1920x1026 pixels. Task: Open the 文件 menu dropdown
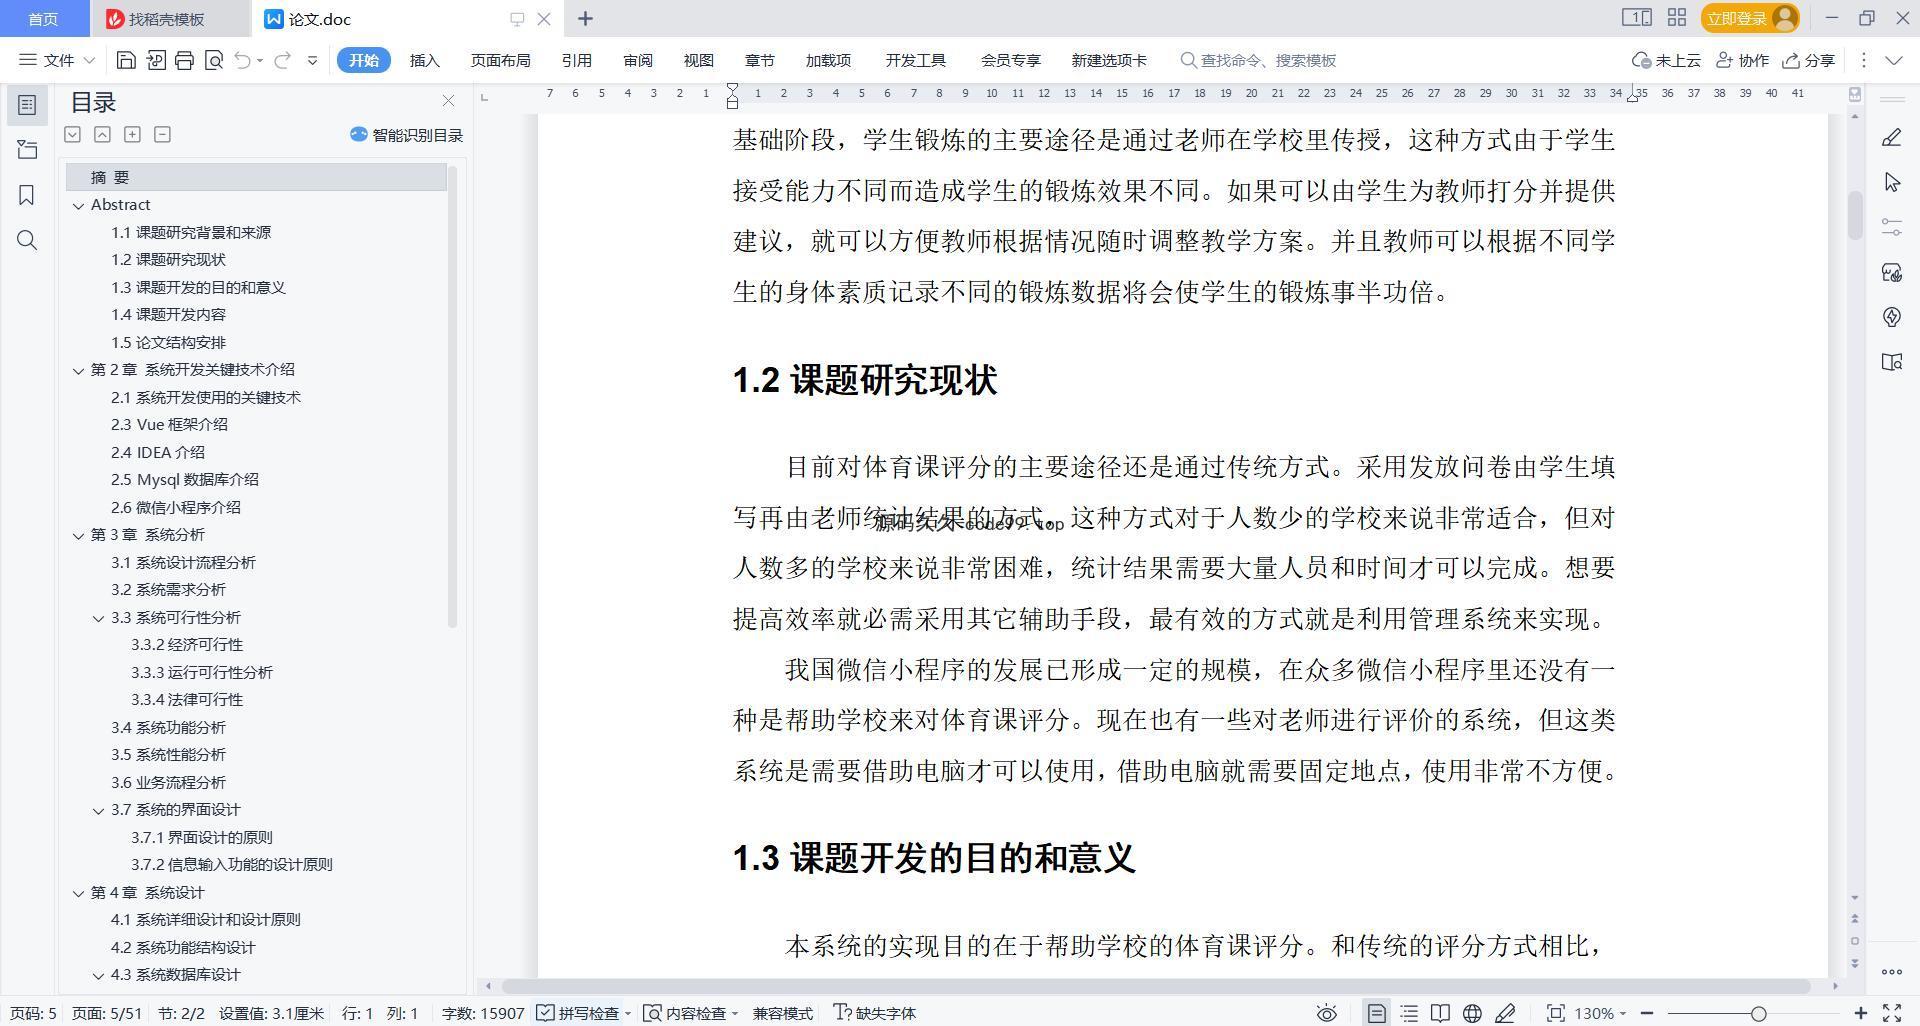point(58,60)
